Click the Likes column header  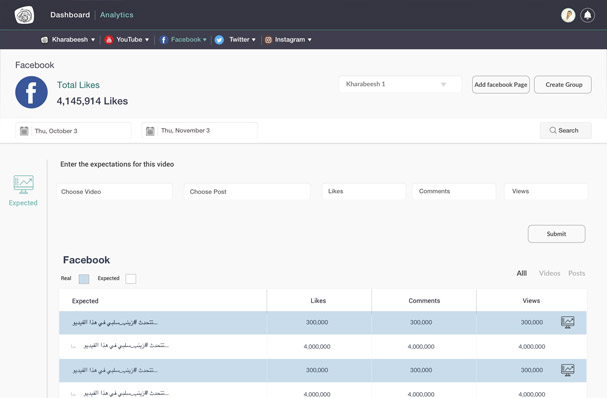click(x=318, y=300)
